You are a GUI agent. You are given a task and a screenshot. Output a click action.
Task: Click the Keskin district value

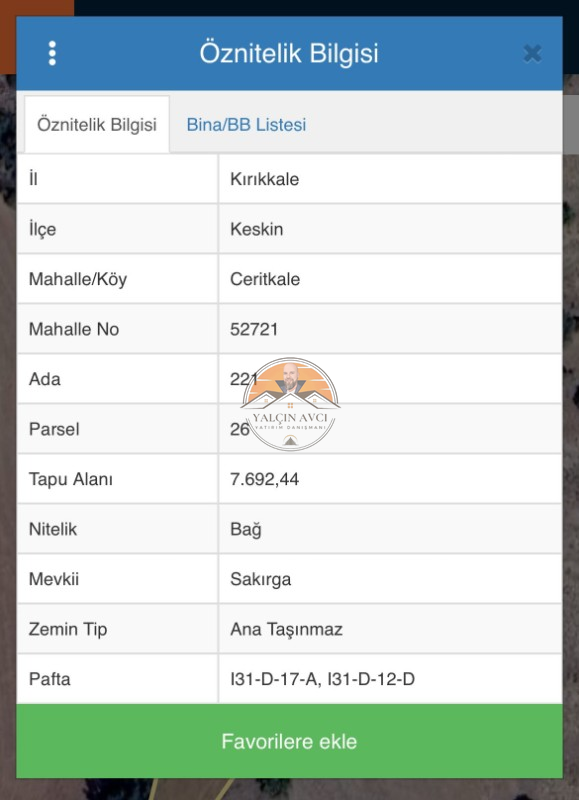point(257,229)
